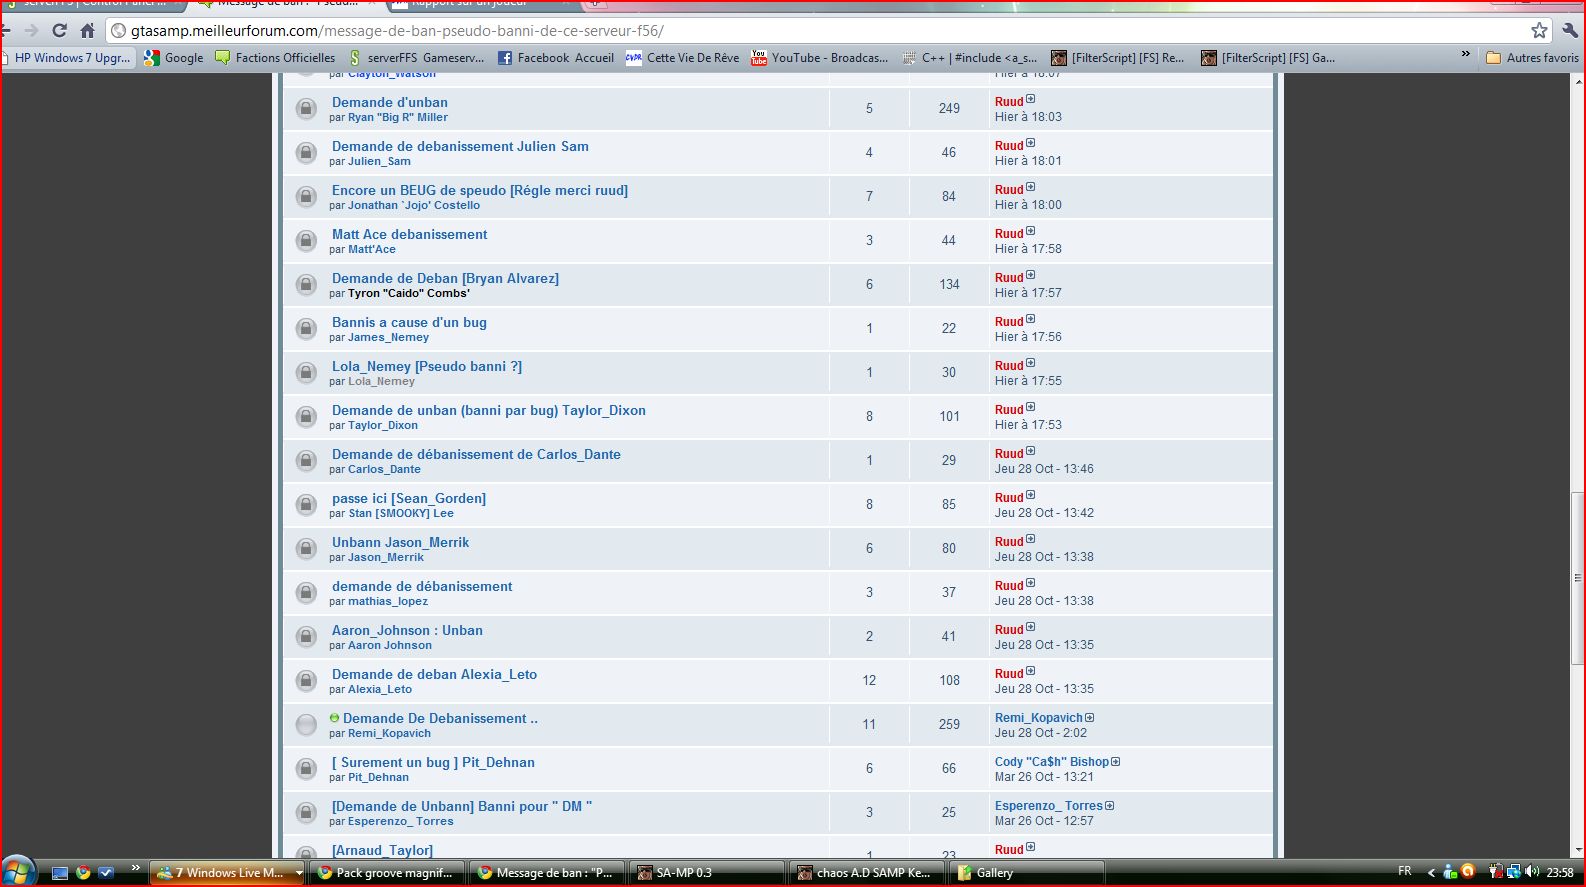Open topic Demande De Debanissement ..
The width and height of the screenshot is (1586, 887).
click(x=440, y=718)
